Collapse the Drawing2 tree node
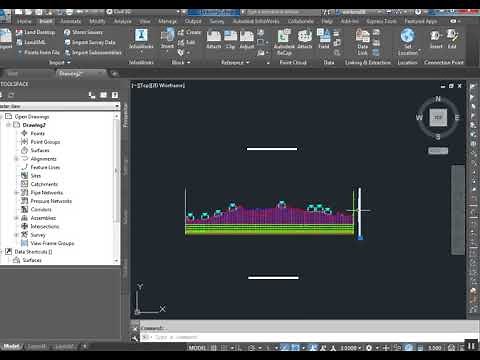 (8, 125)
